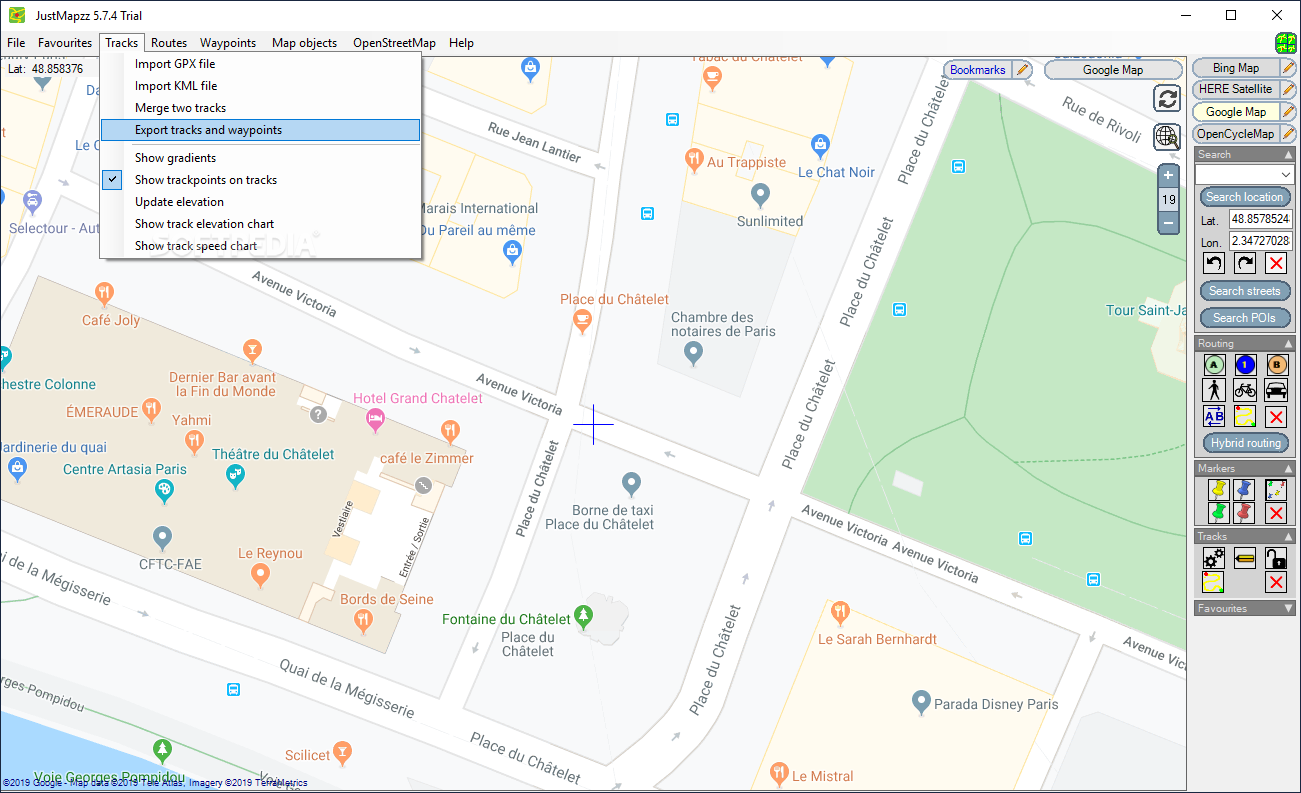Select the yellow pushpin marker
The image size is (1301, 793).
[x=1218, y=489]
